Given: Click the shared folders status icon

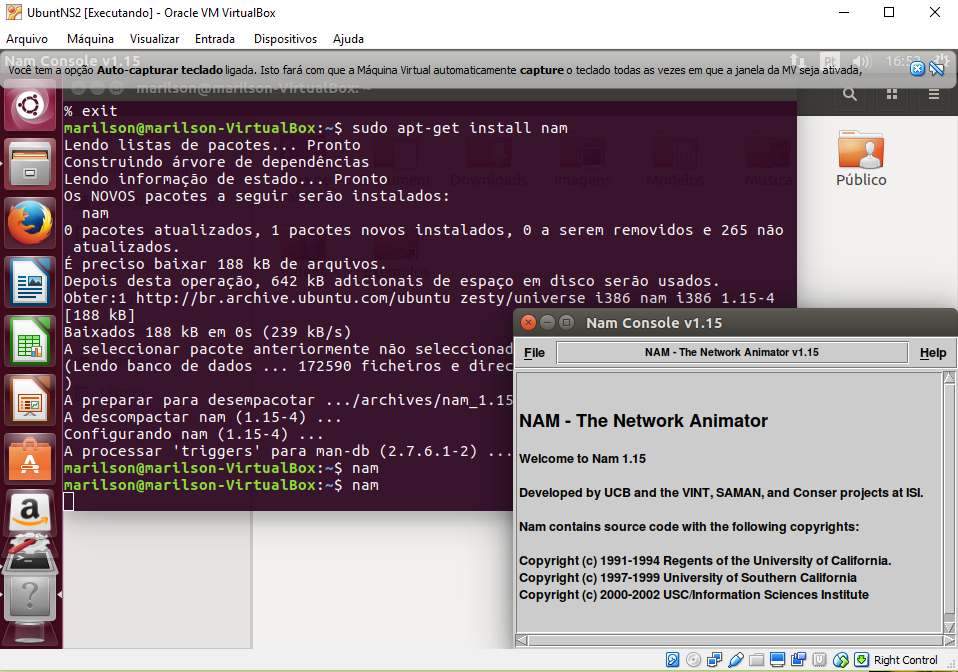Looking at the screenshot, I should (756, 660).
